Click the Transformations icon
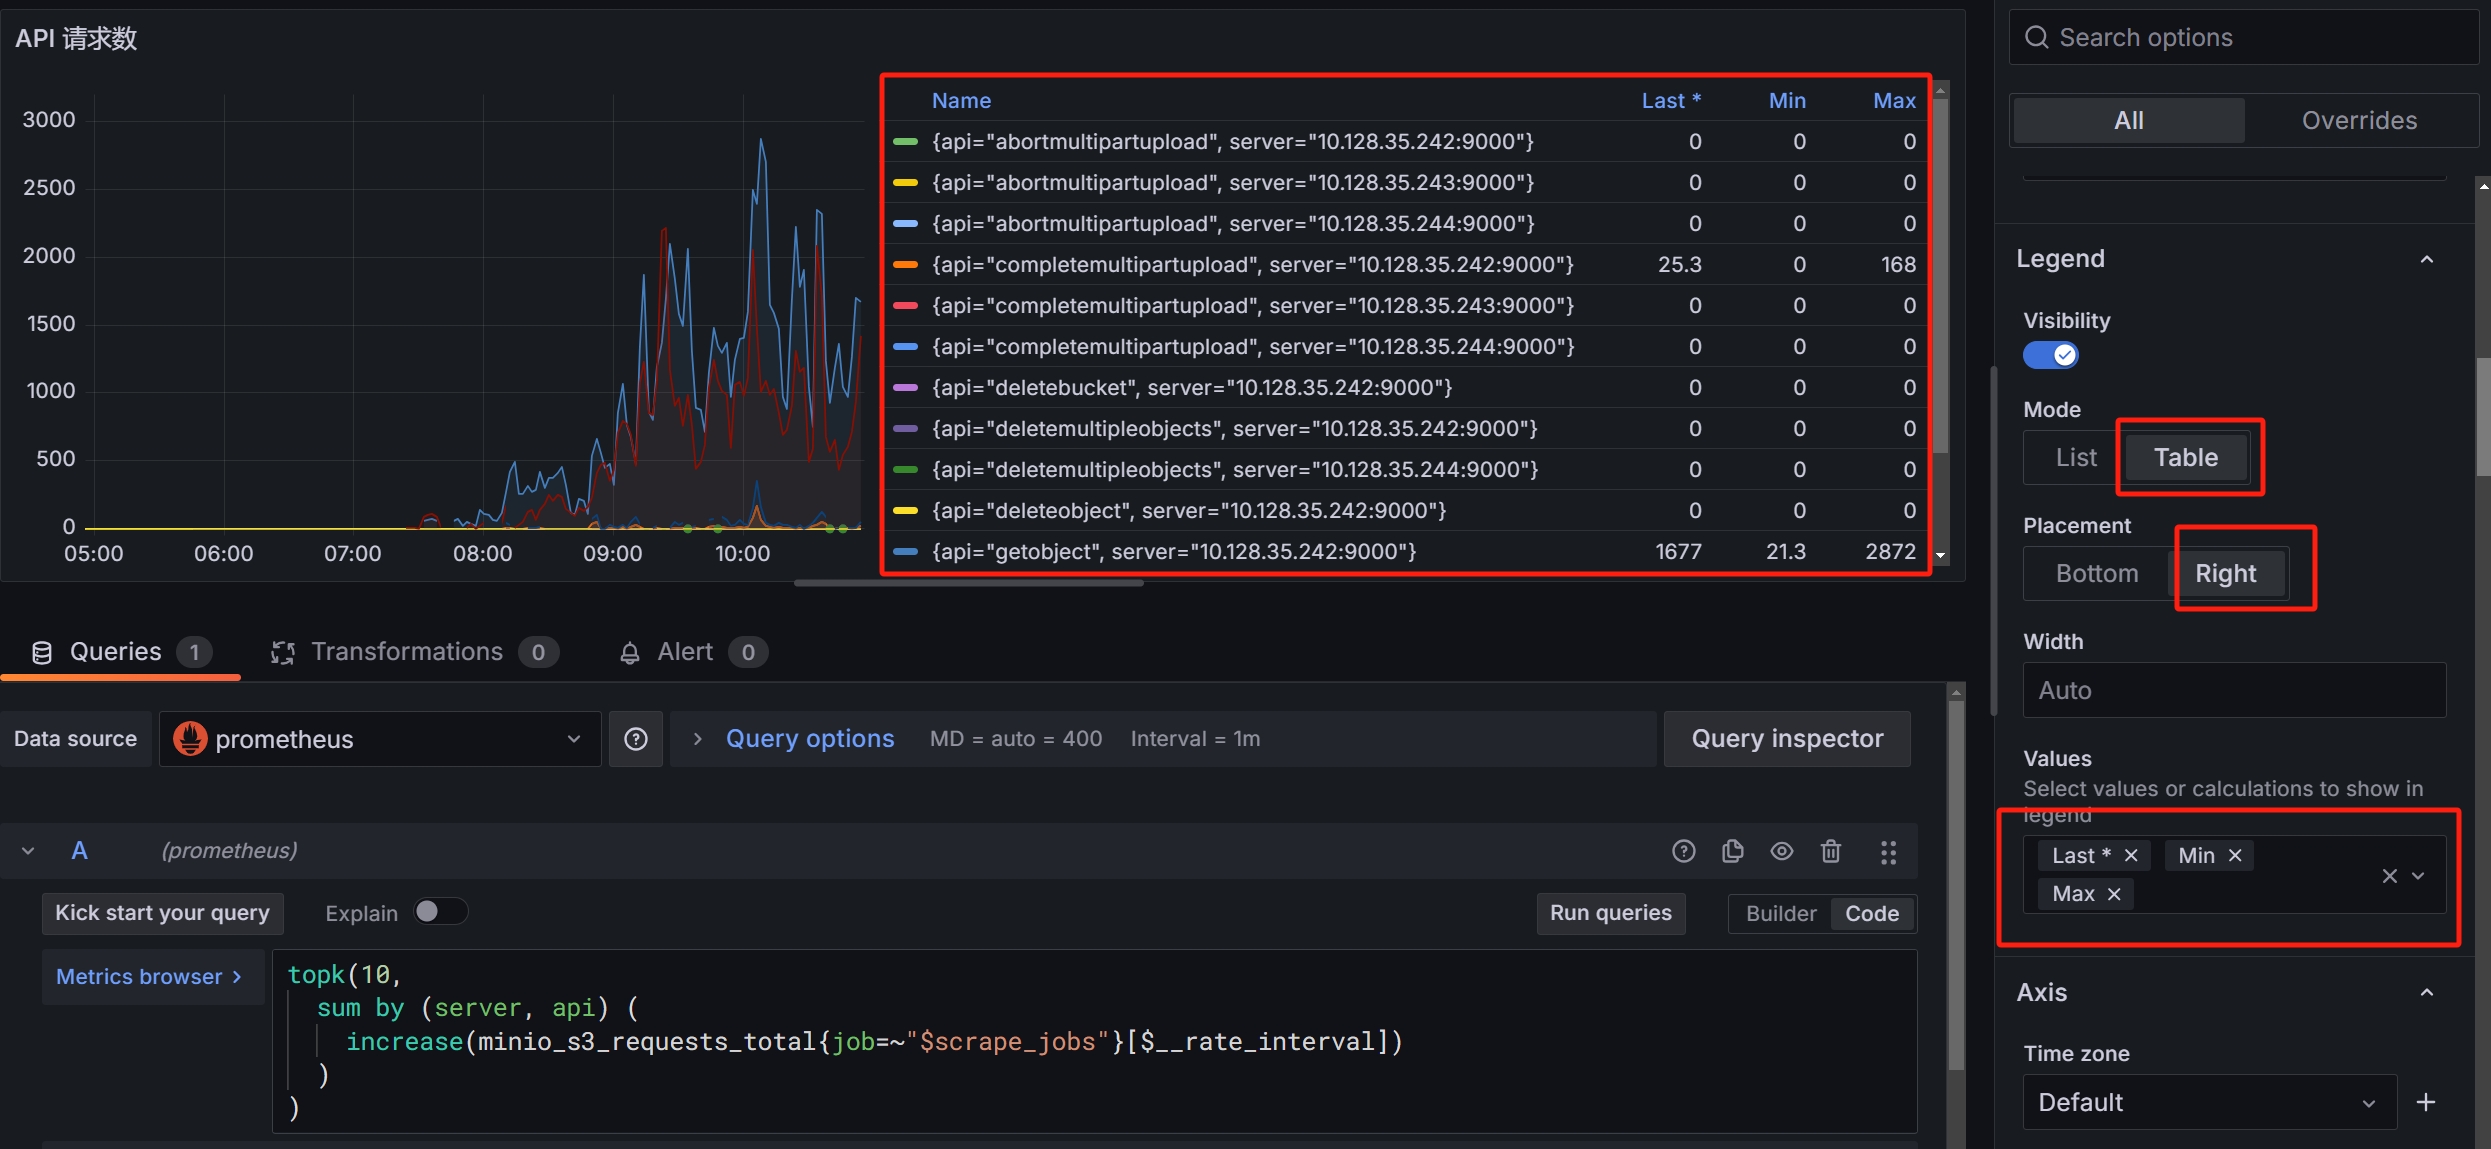 pyautogui.click(x=283, y=653)
